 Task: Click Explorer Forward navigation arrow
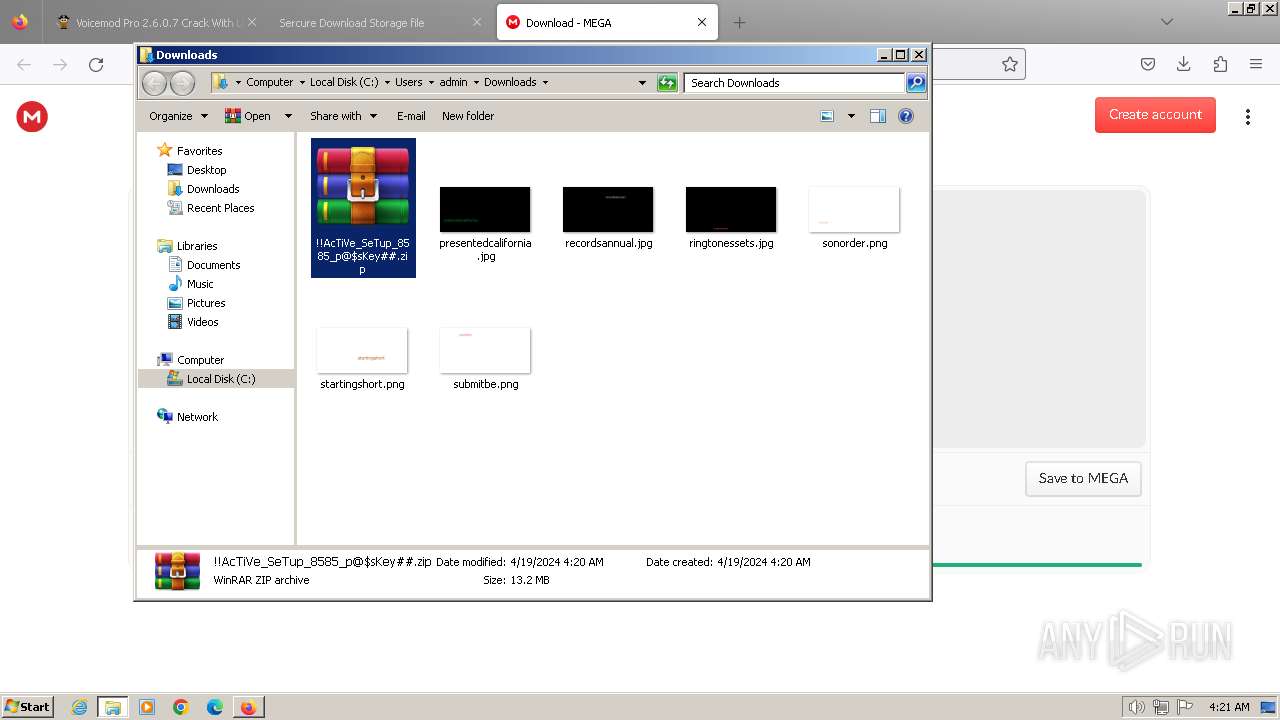[x=182, y=83]
